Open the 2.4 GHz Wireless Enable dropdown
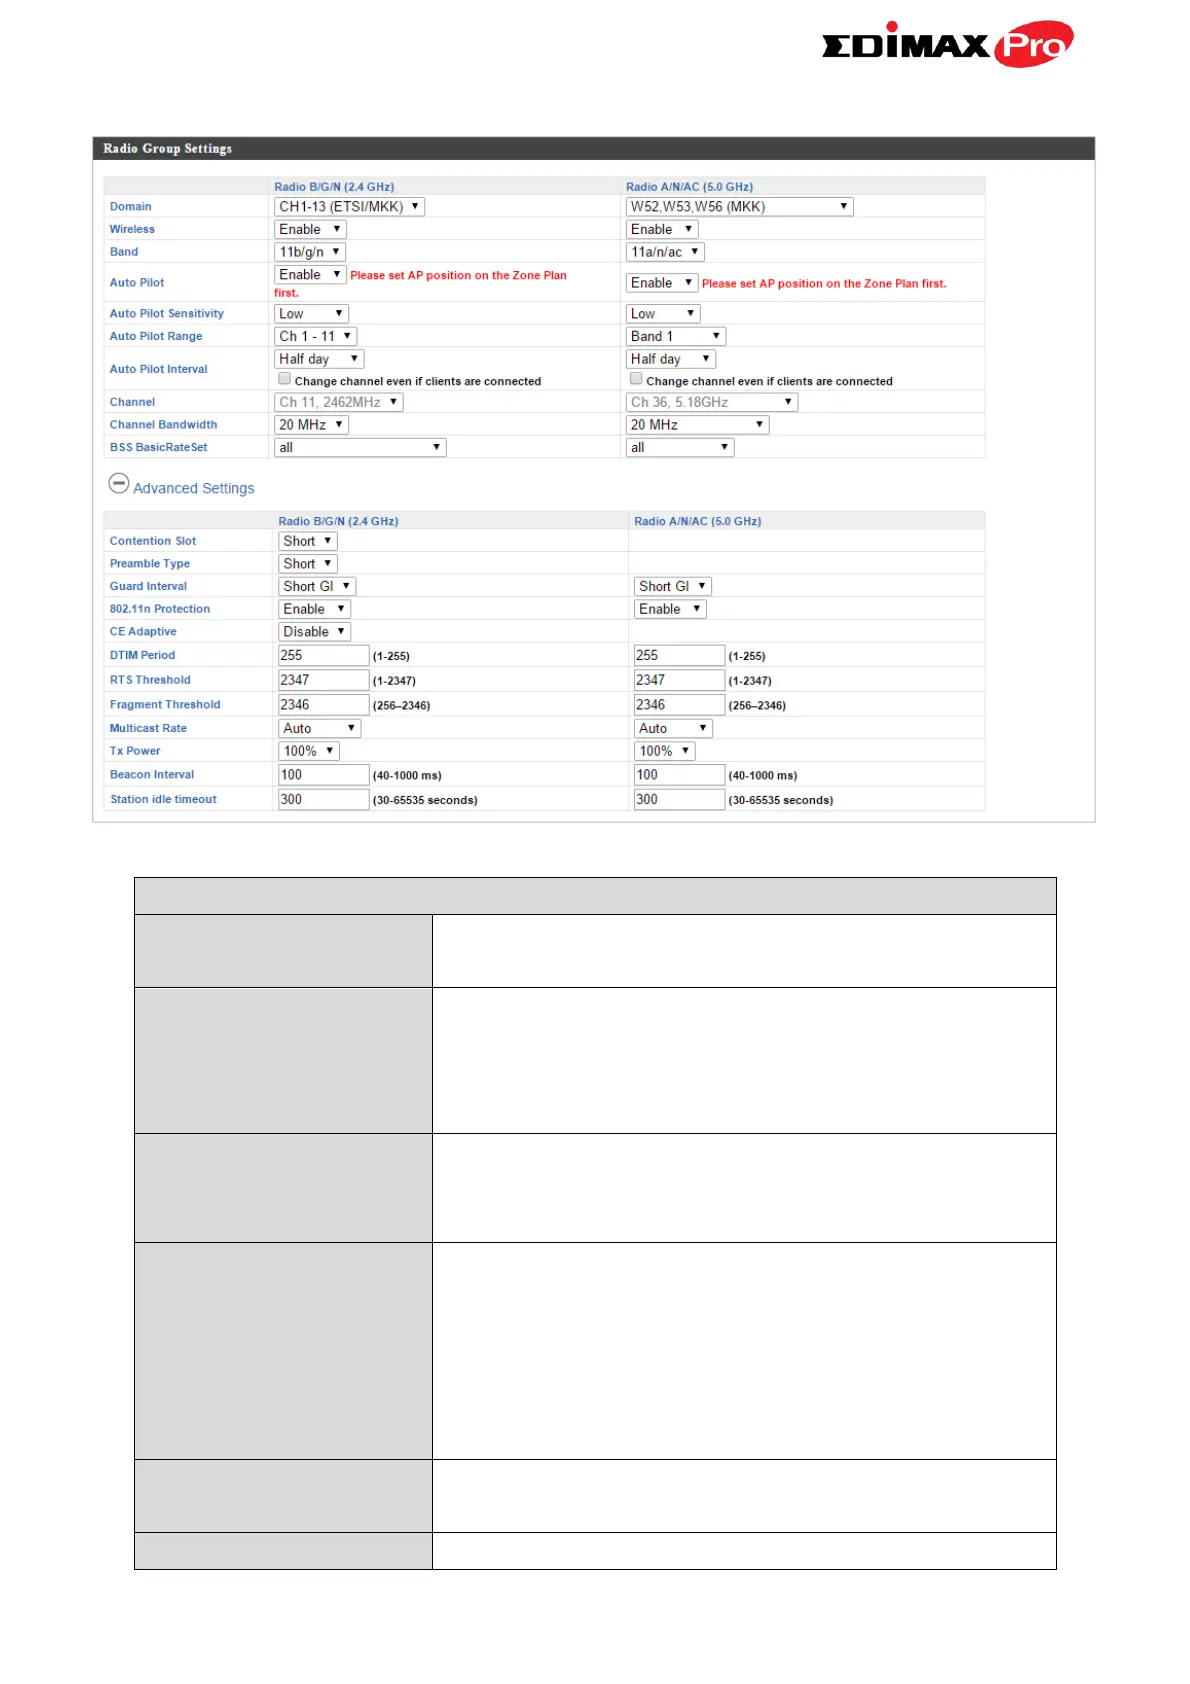 tap(310, 230)
